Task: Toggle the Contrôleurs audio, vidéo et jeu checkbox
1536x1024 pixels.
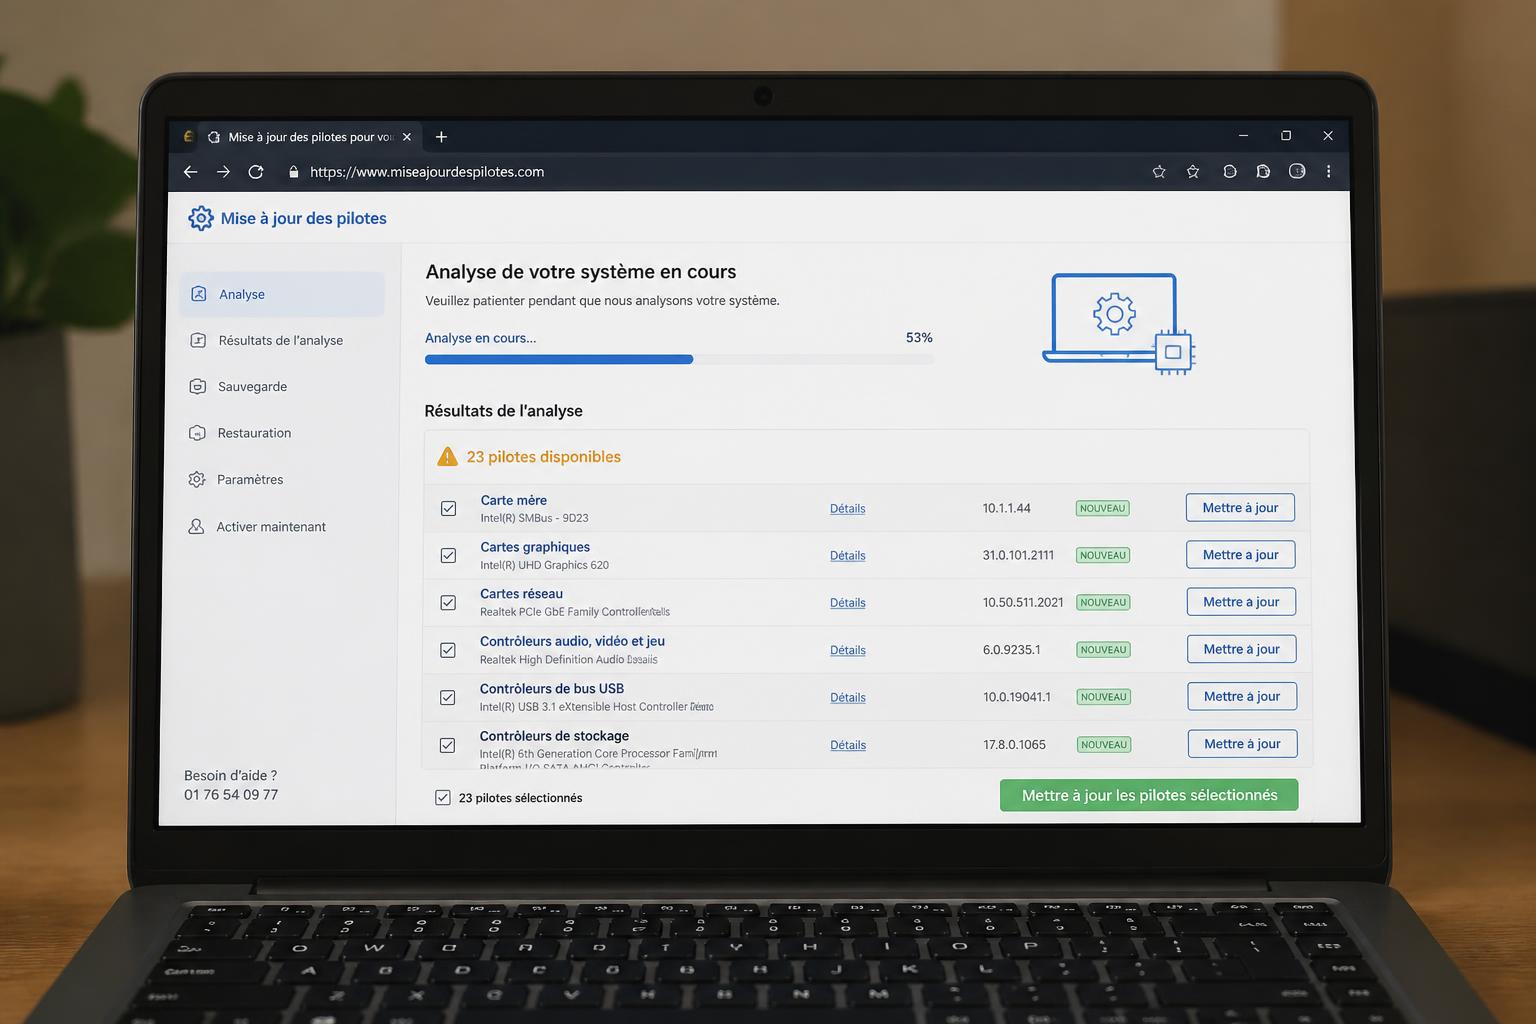Action: (x=448, y=650)
